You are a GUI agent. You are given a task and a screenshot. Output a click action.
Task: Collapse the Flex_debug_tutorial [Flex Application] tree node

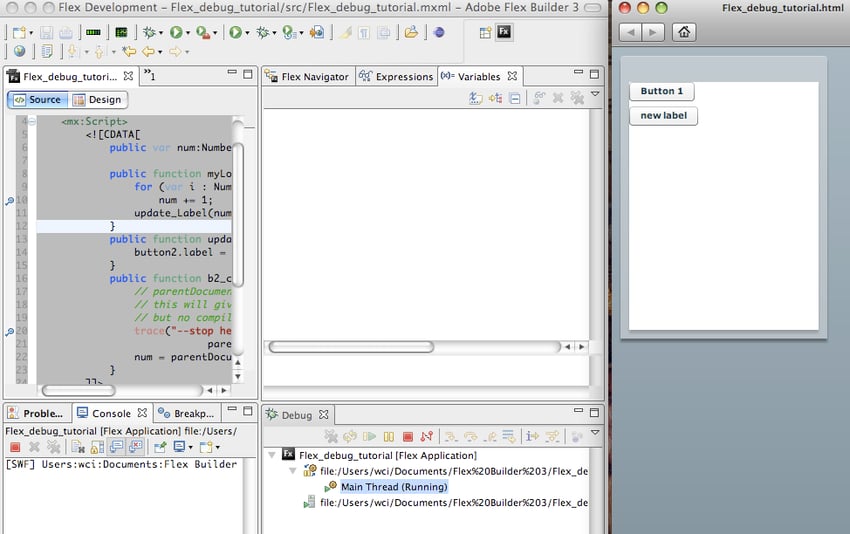pos(273,455)
